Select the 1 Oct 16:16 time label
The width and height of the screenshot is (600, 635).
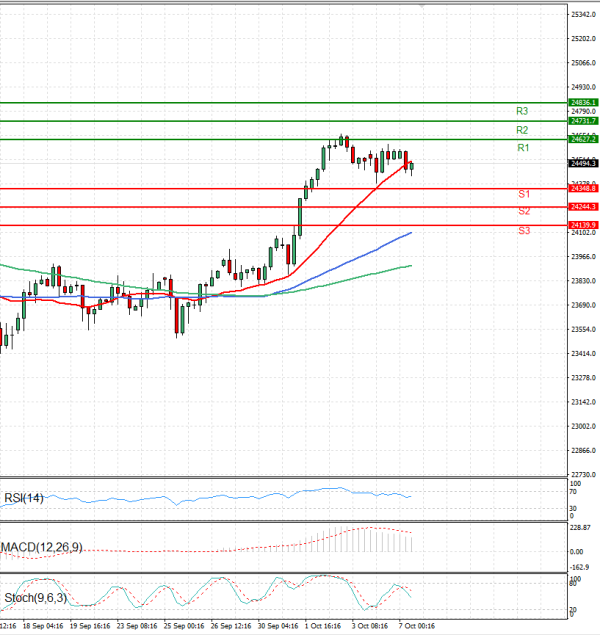point(325,626)
